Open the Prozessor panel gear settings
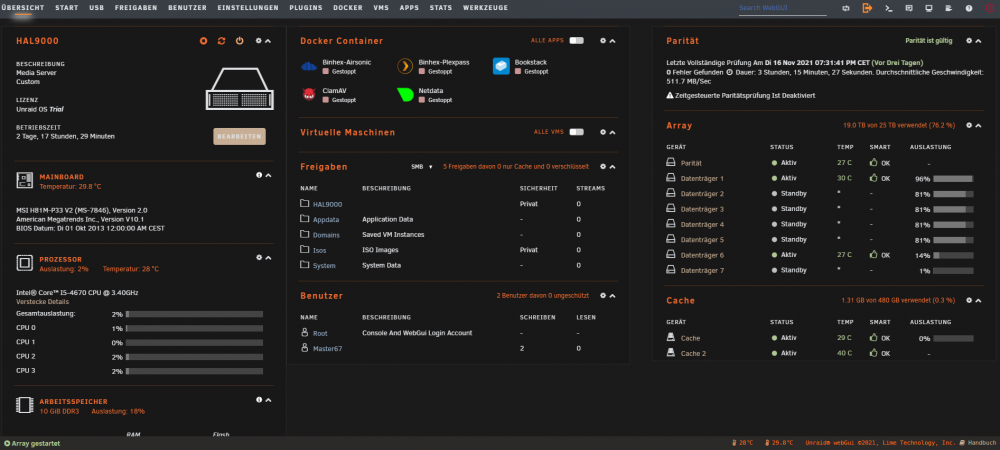This screenshot has height=450, width=1000. 259,258
